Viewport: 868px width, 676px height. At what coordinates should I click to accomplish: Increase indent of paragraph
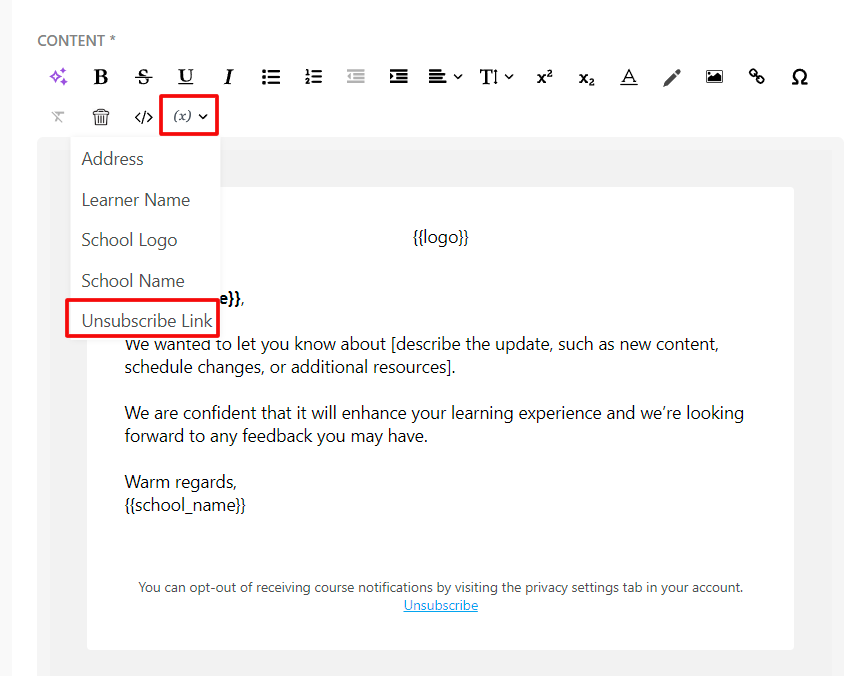coord(399,76)
